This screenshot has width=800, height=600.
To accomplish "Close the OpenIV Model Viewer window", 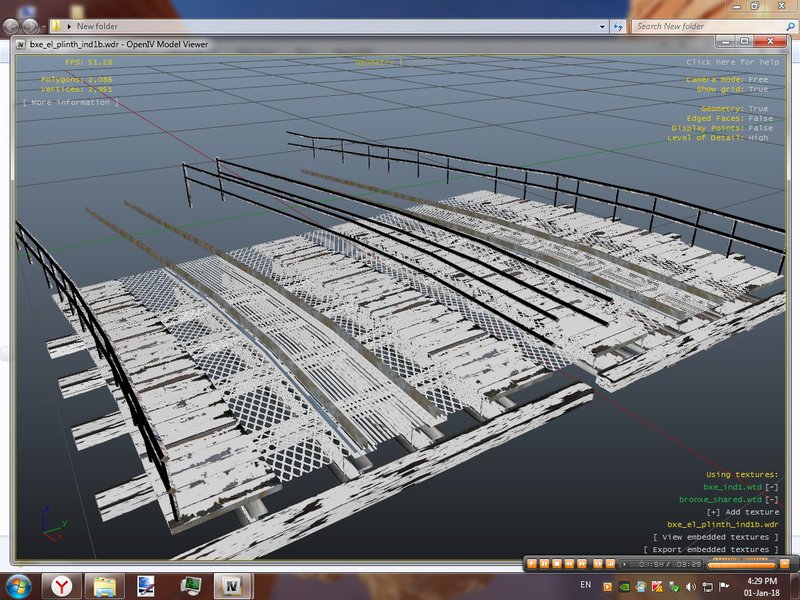I will pyautogui.click(x=769, y=41).
